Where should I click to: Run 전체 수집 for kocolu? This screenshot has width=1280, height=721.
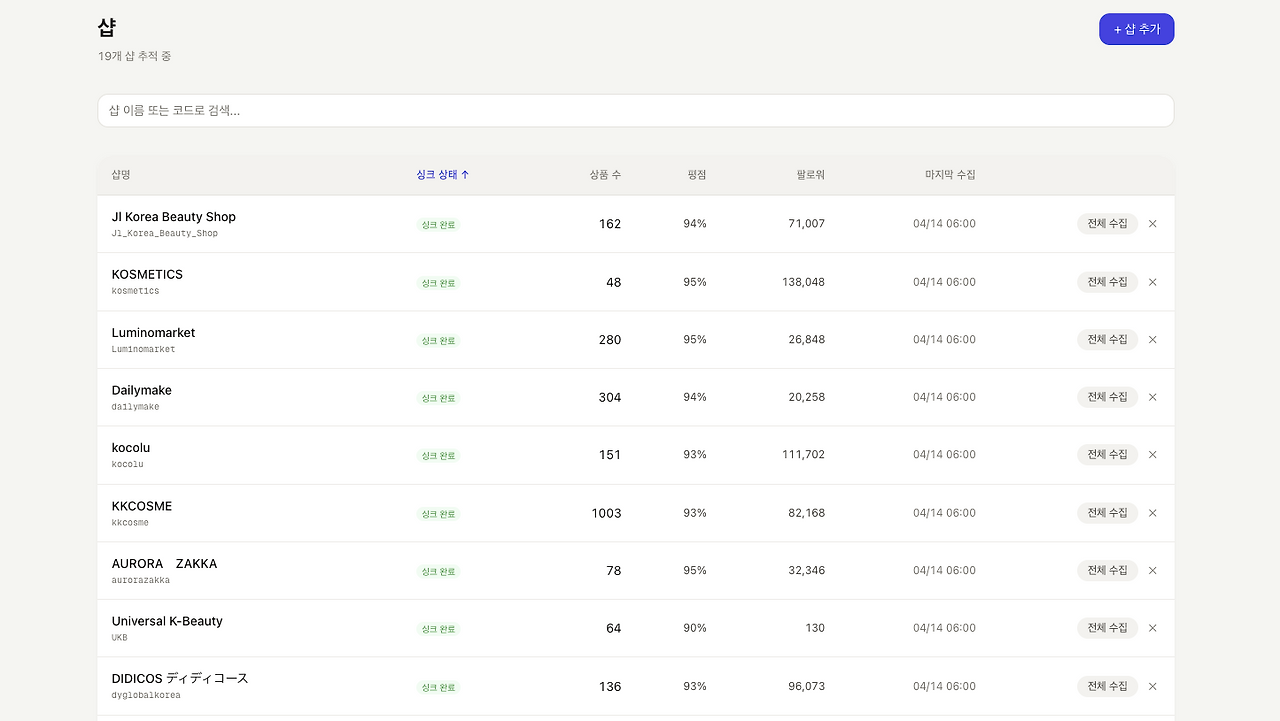tap(1107, 455)
